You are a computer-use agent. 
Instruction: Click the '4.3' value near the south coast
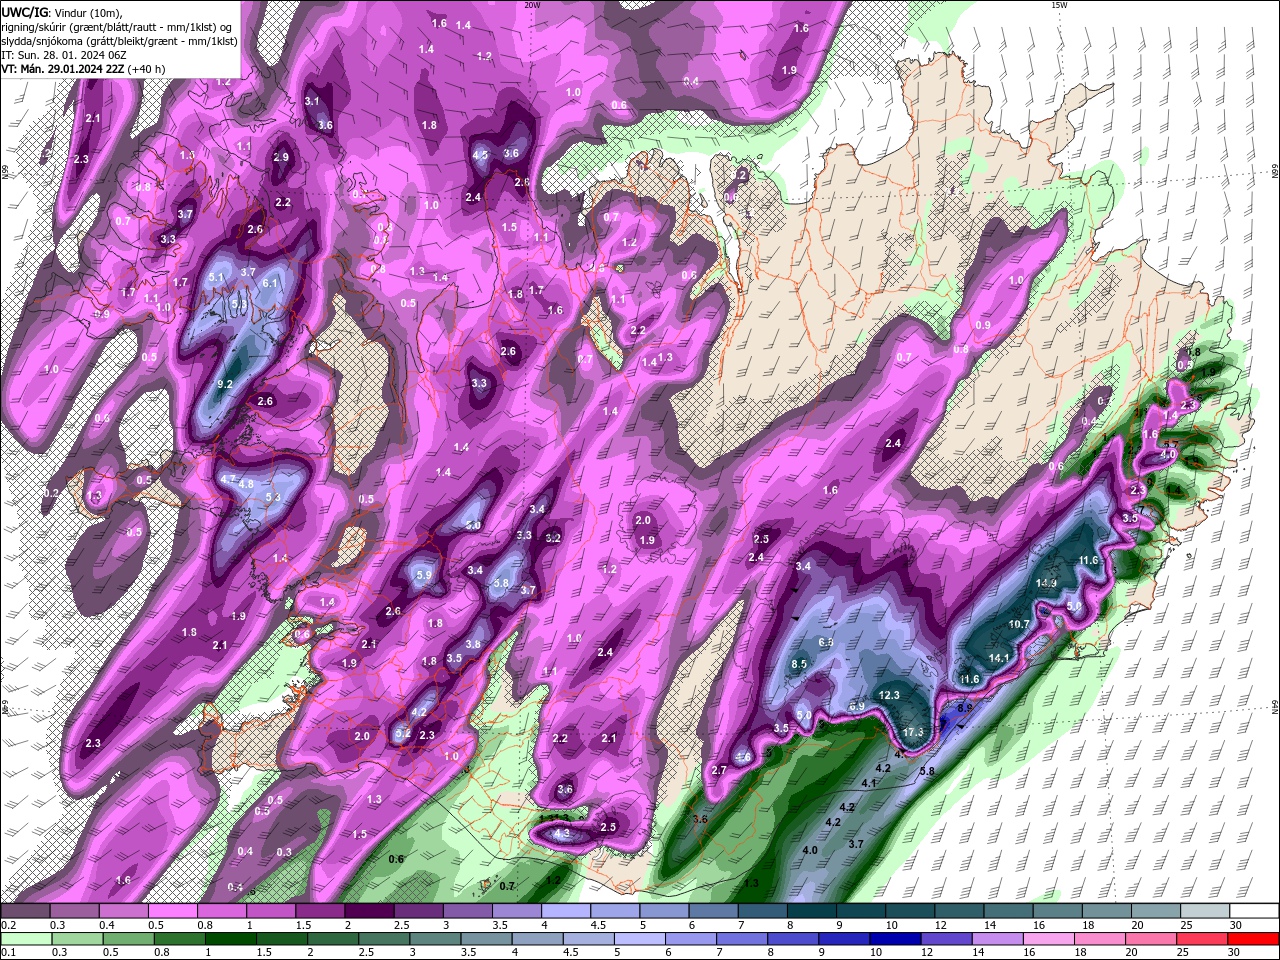click(x=562, y=833)
